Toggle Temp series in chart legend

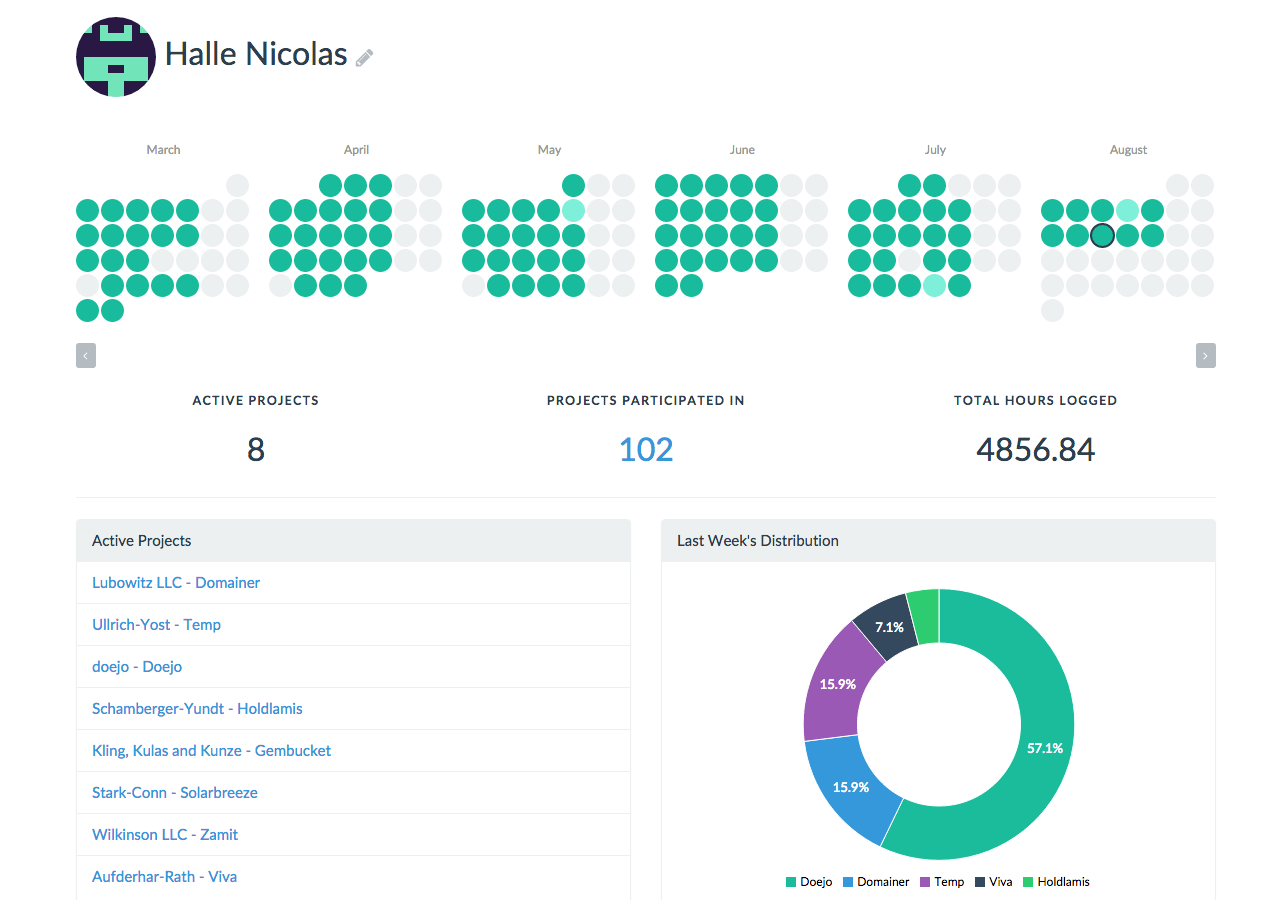pyautogui.click(x=942, y=882)
